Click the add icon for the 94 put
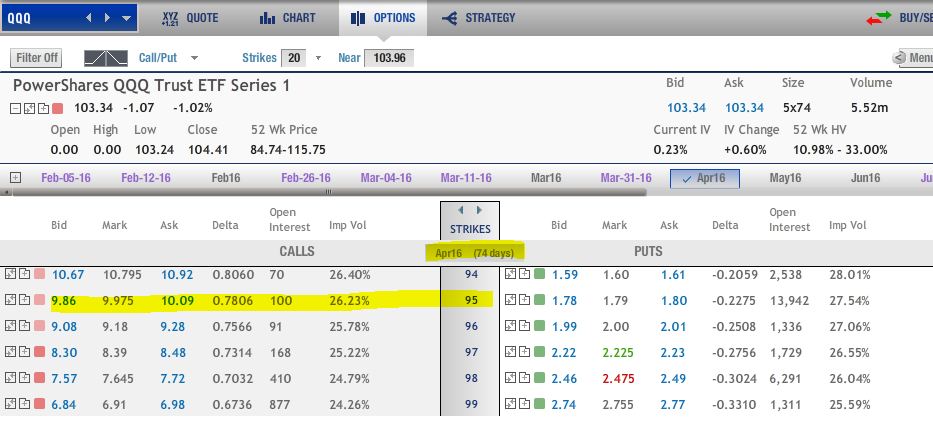This screenshot has height=422, width=933. [524, 274]
